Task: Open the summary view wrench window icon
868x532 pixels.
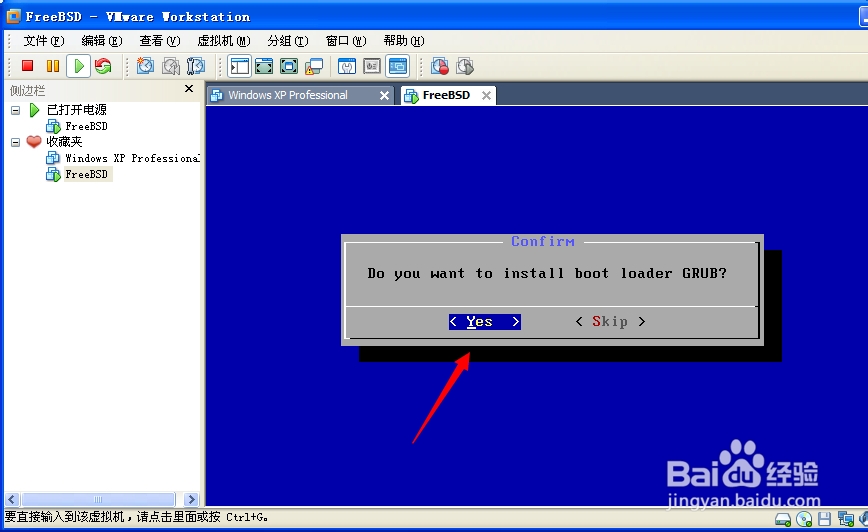Action: point(347,66)
